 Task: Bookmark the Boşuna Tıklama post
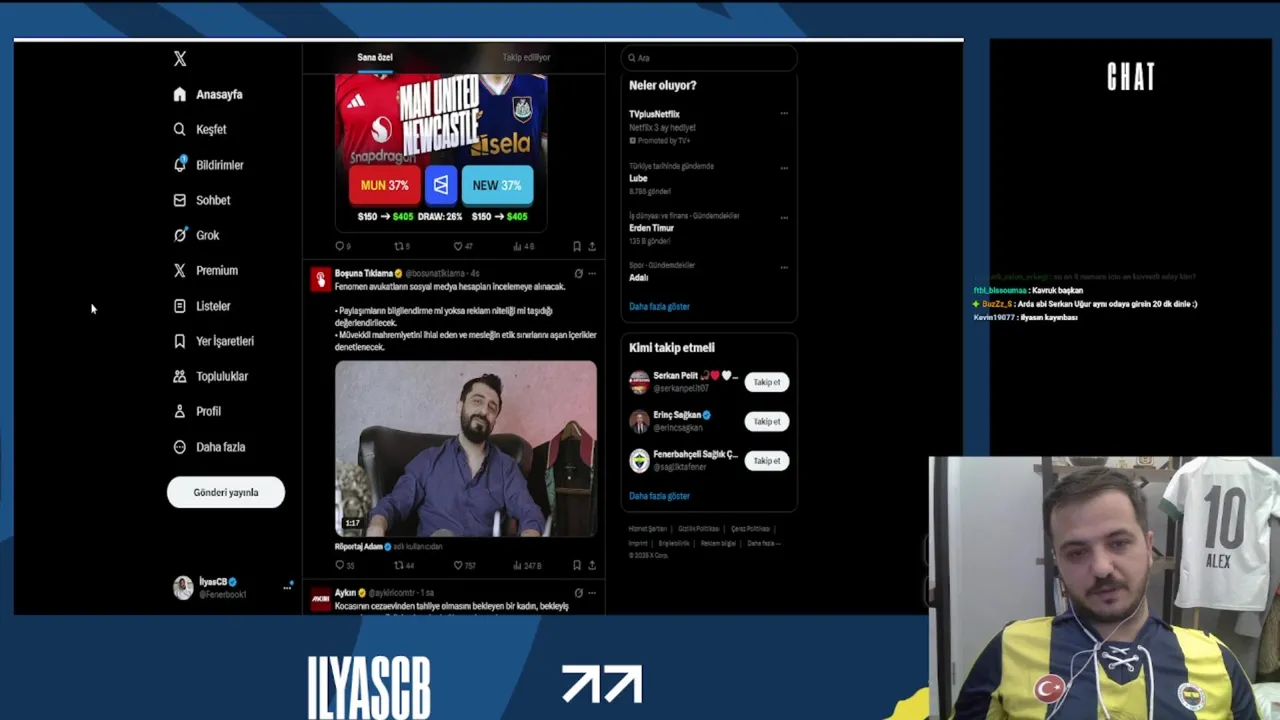click(577, 565)
